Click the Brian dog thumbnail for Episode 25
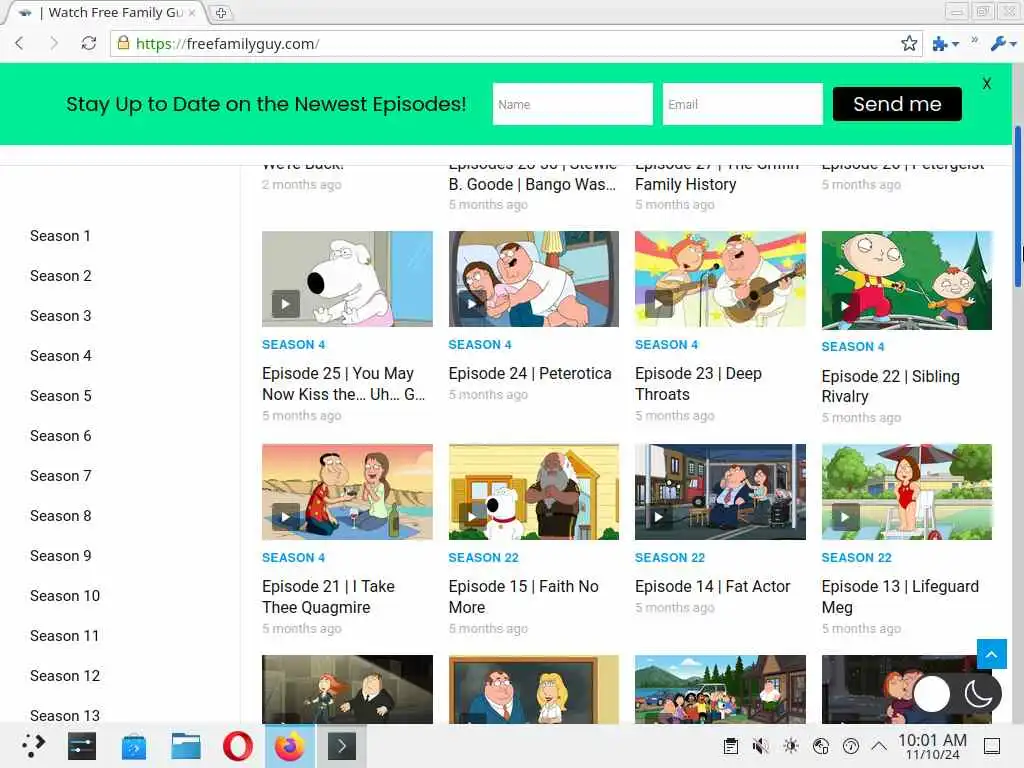Image resolution: width=1024 pixels, height=768 pixels. 347,279
